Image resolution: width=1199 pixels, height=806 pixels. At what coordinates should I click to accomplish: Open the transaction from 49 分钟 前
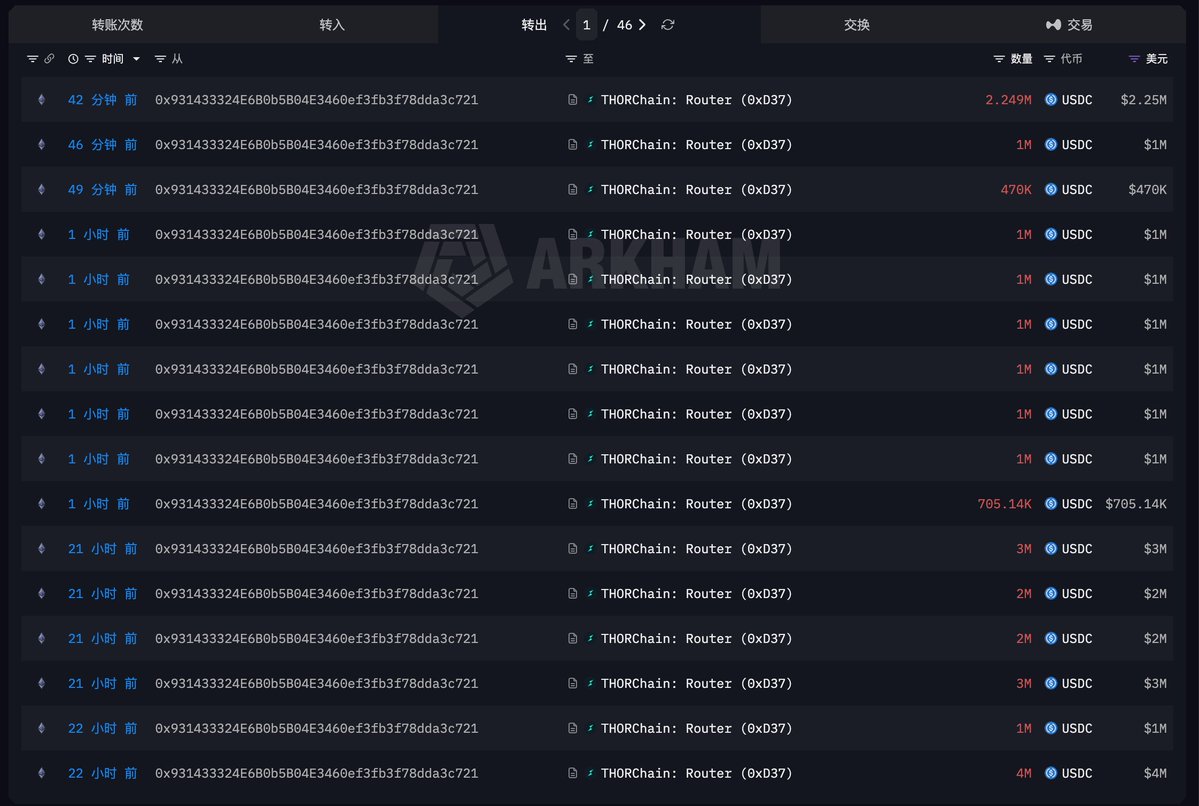click(x=102, y=190)
